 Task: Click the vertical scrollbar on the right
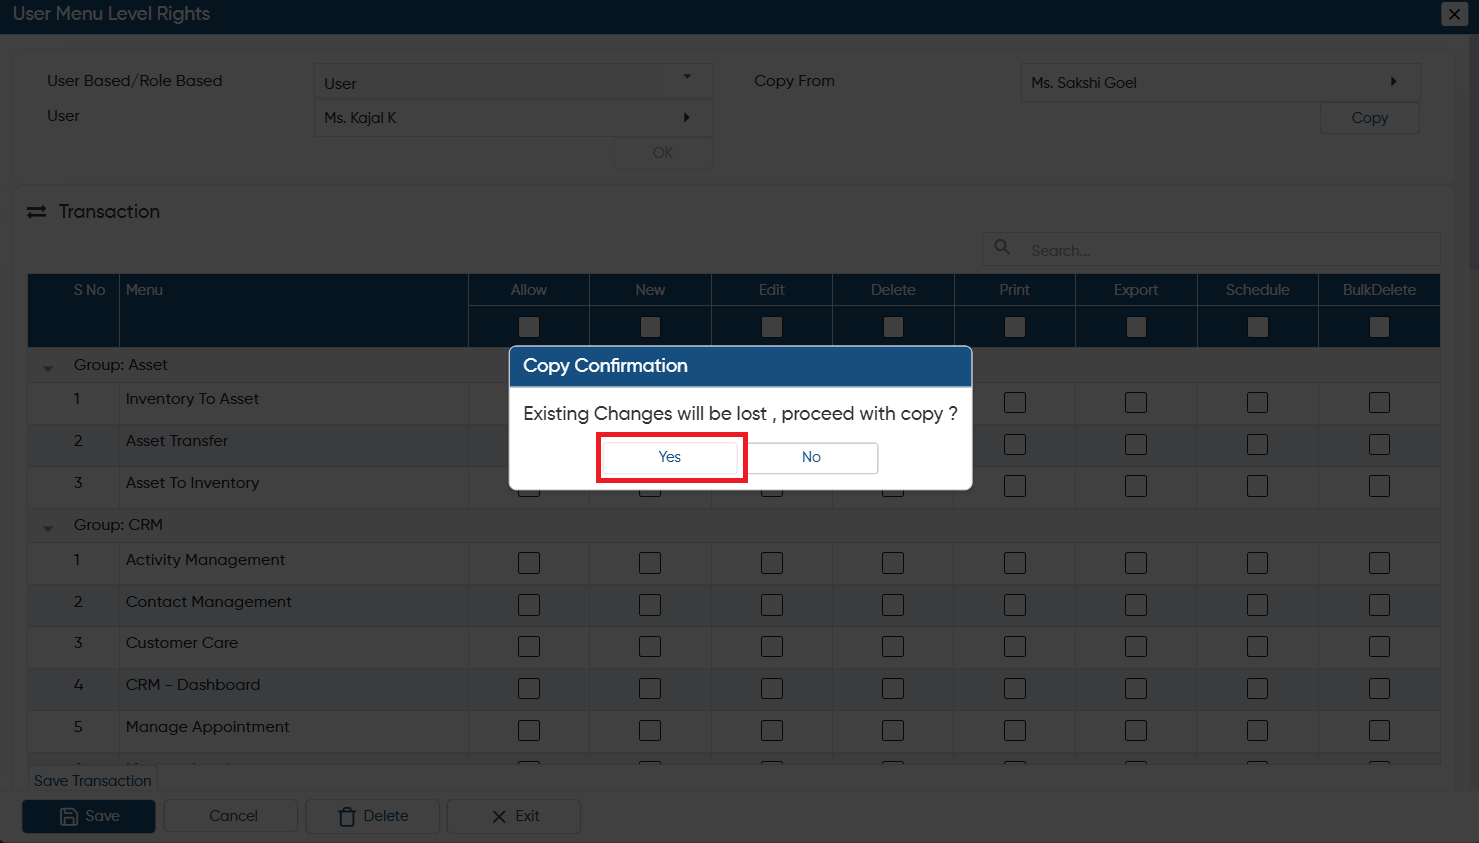[1474, 150]
